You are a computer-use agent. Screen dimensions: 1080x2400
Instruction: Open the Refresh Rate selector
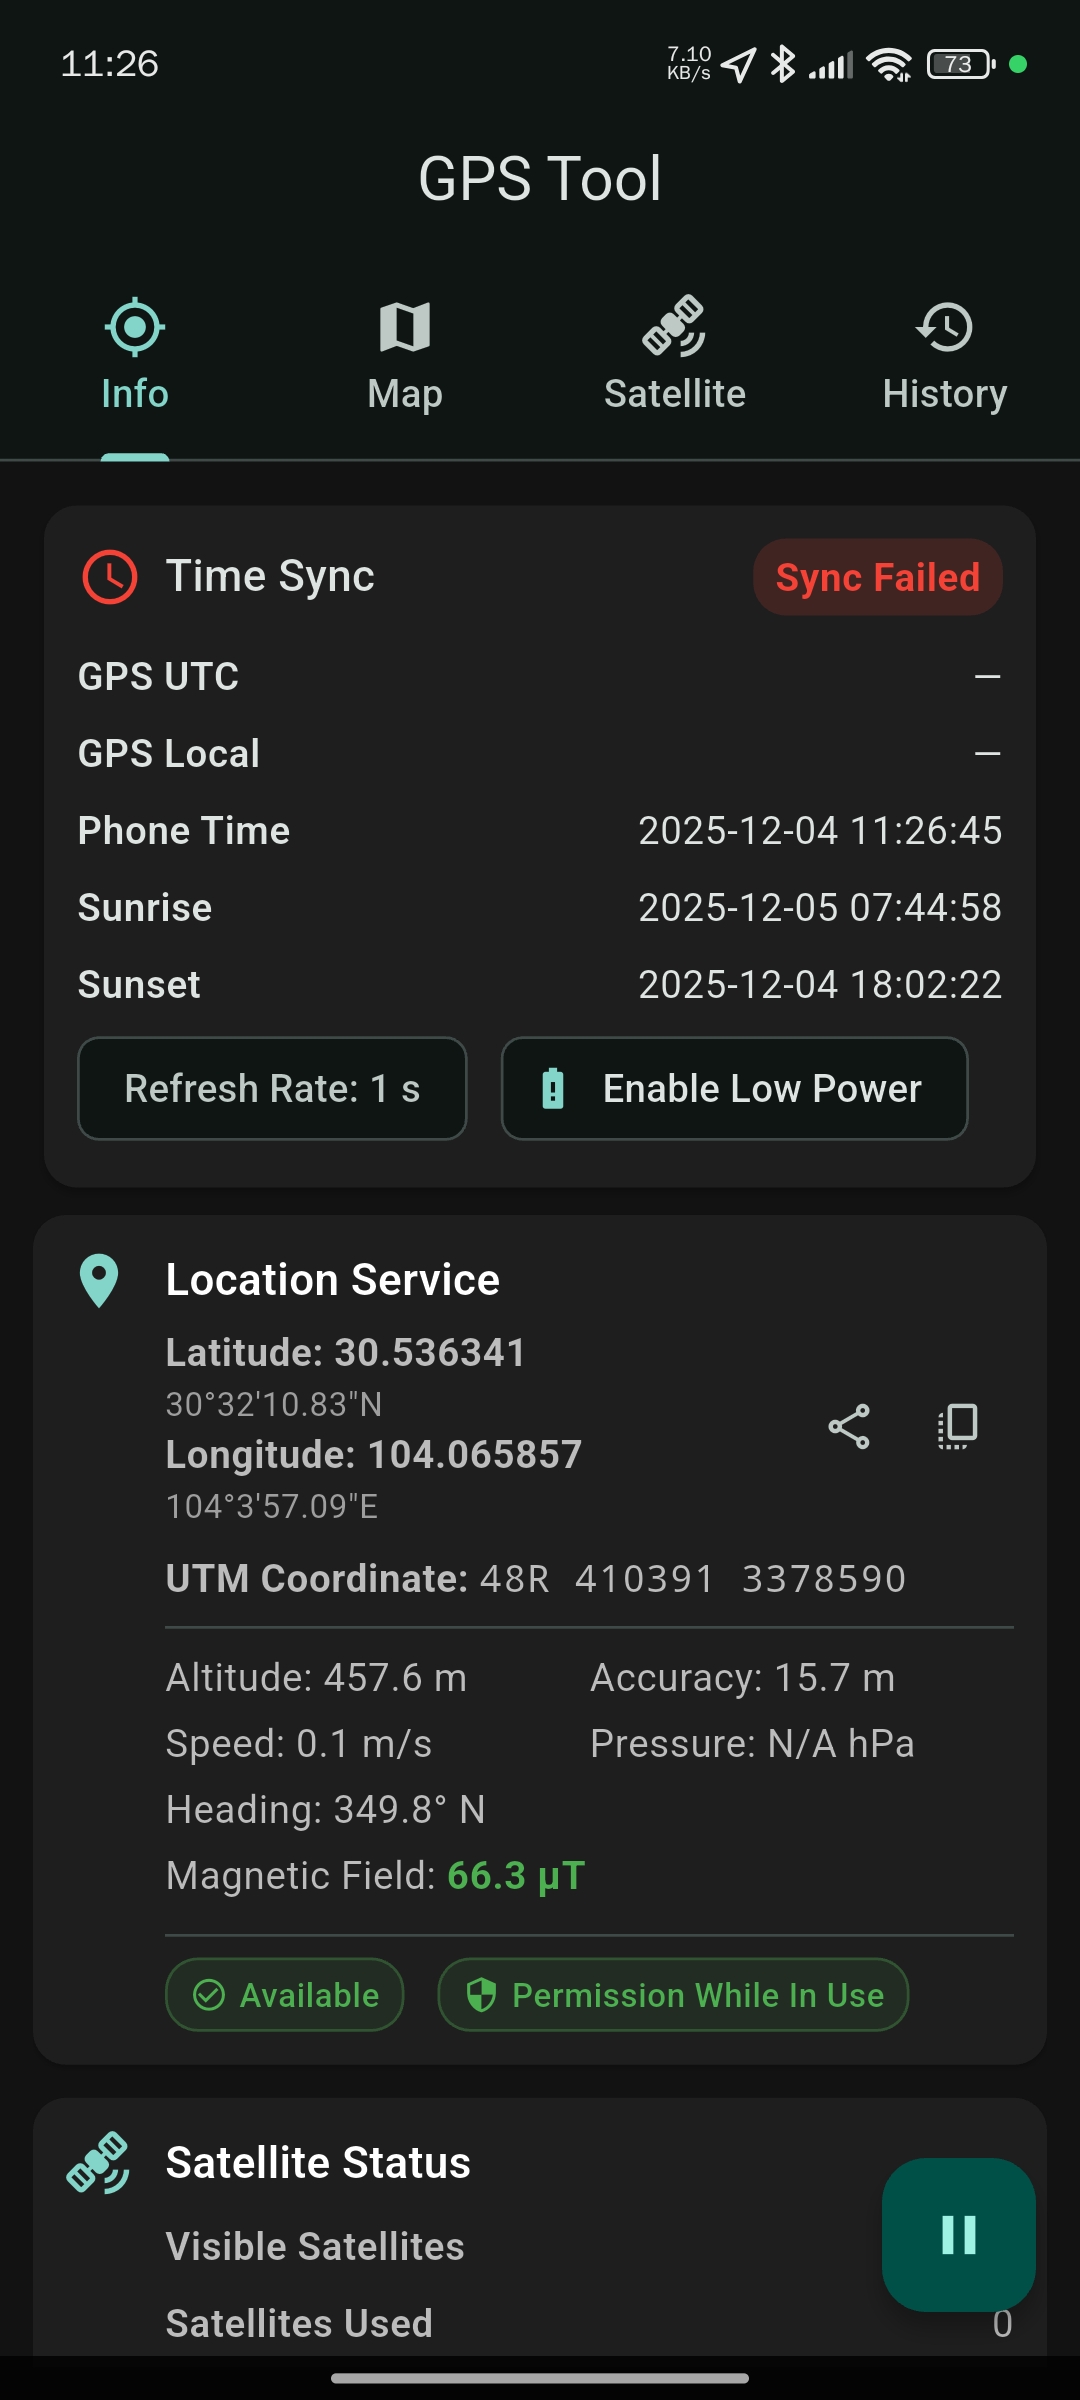272,1088
